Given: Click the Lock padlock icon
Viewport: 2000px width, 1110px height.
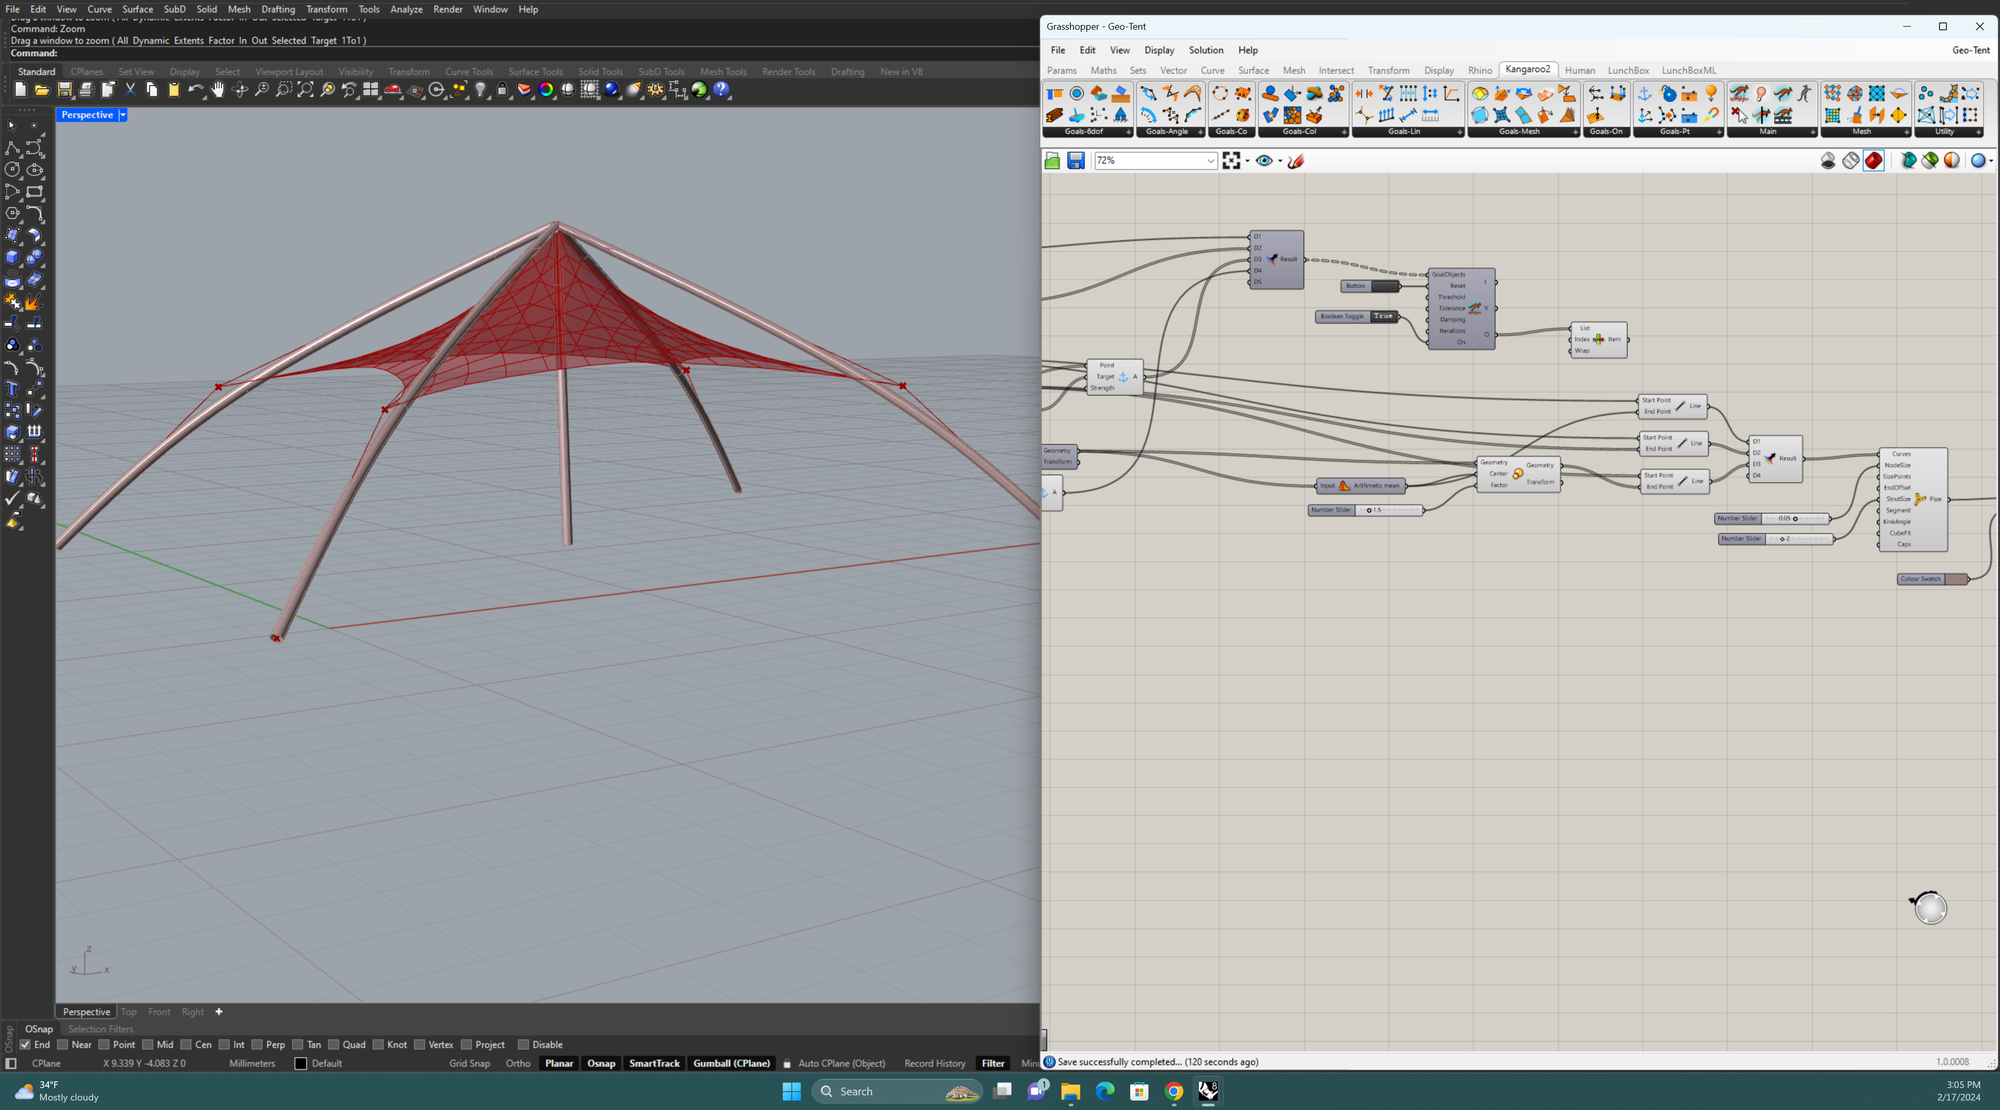Looking at the screenshot, I should tap(502, 90).
